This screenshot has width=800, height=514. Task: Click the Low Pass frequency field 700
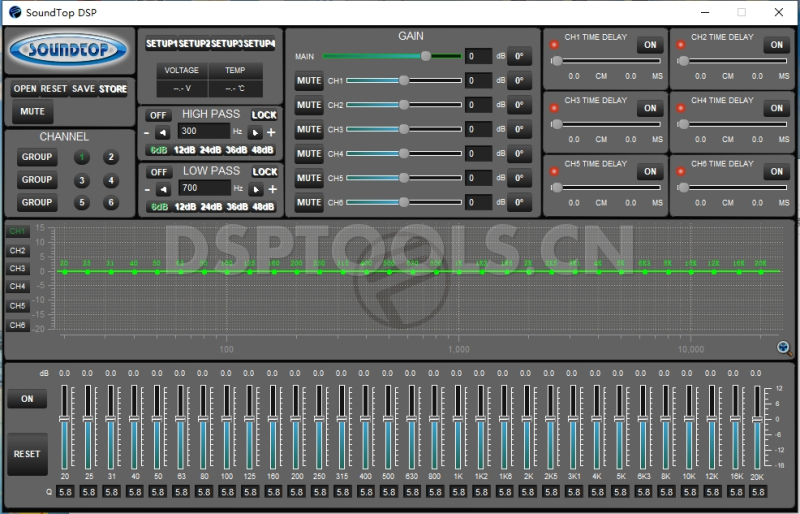click(205, 188)
